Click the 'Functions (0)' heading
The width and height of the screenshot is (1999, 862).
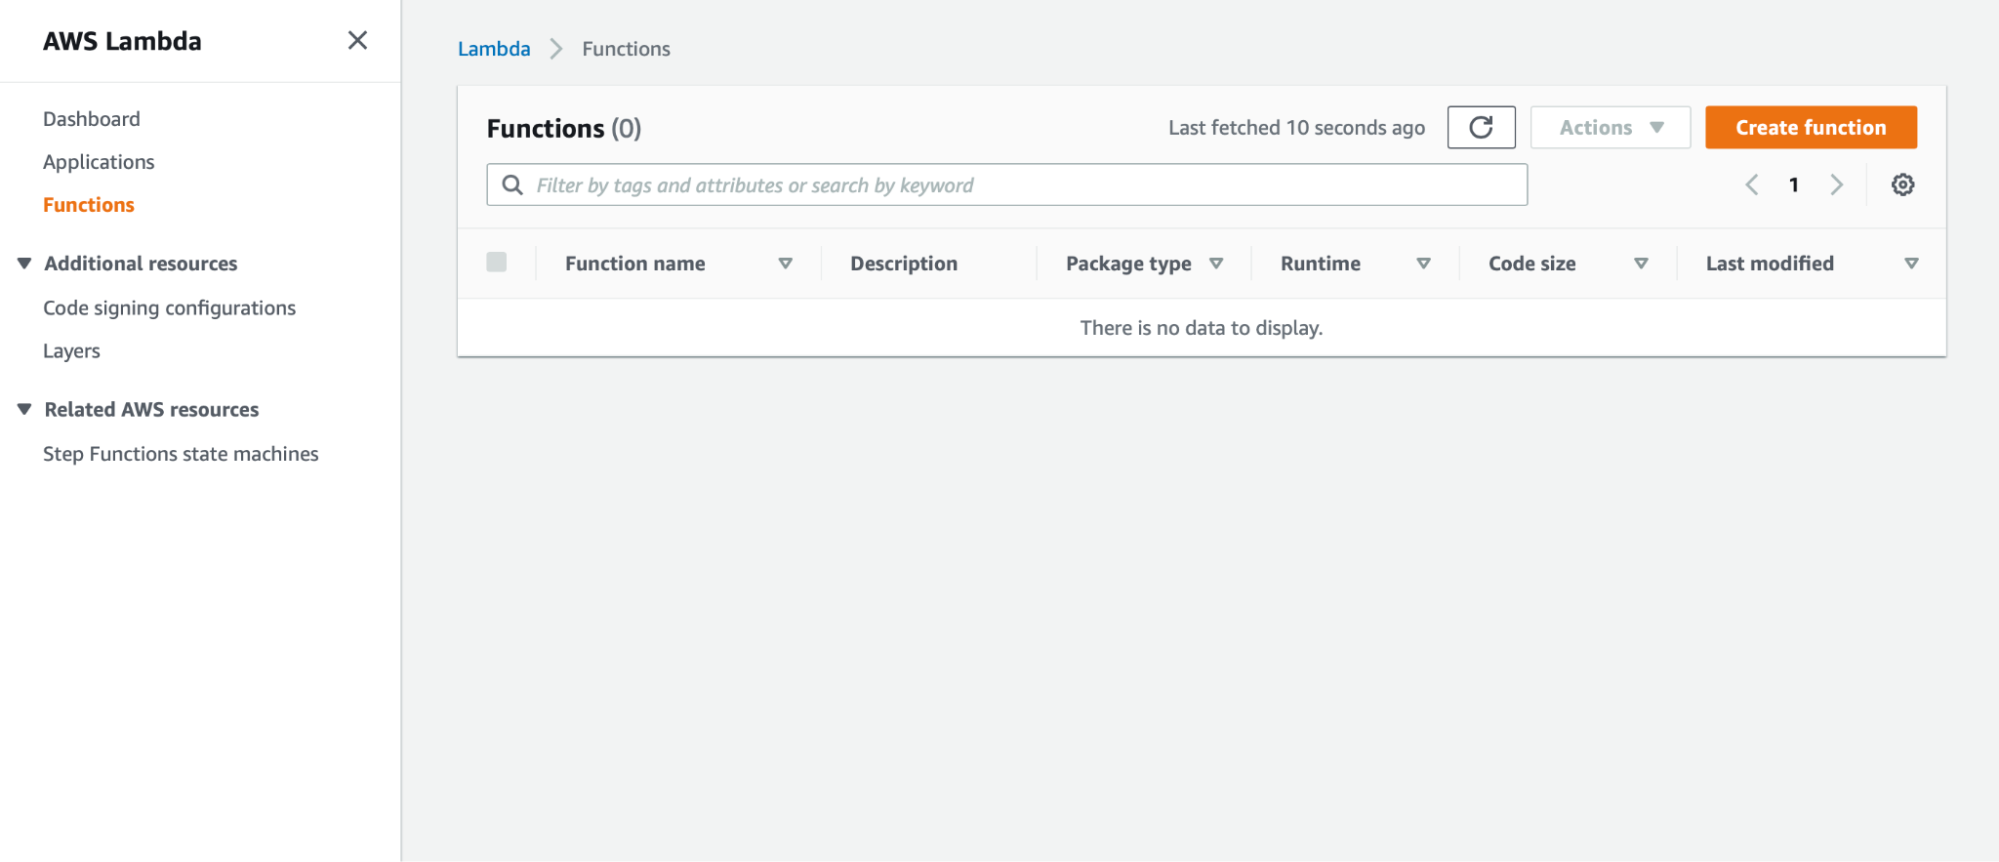point(564,128)
